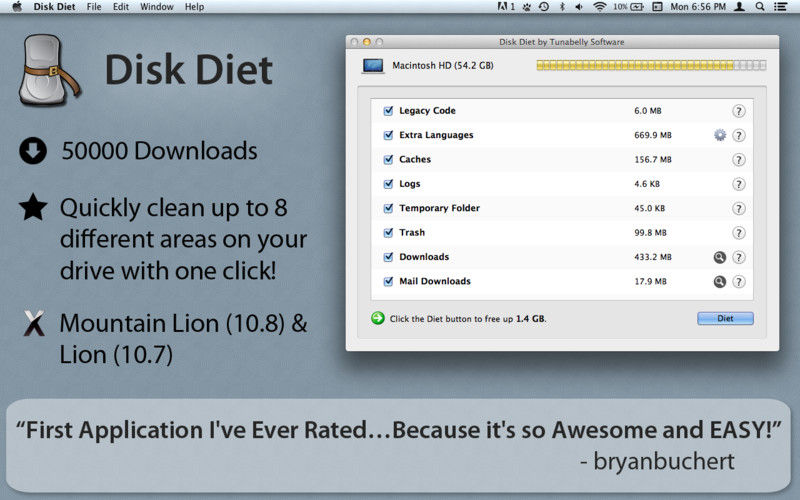The width and height of the screenshot is (800, 500).
Task: Select the 433.2 MB size value
Action: [x=653, y=257]
